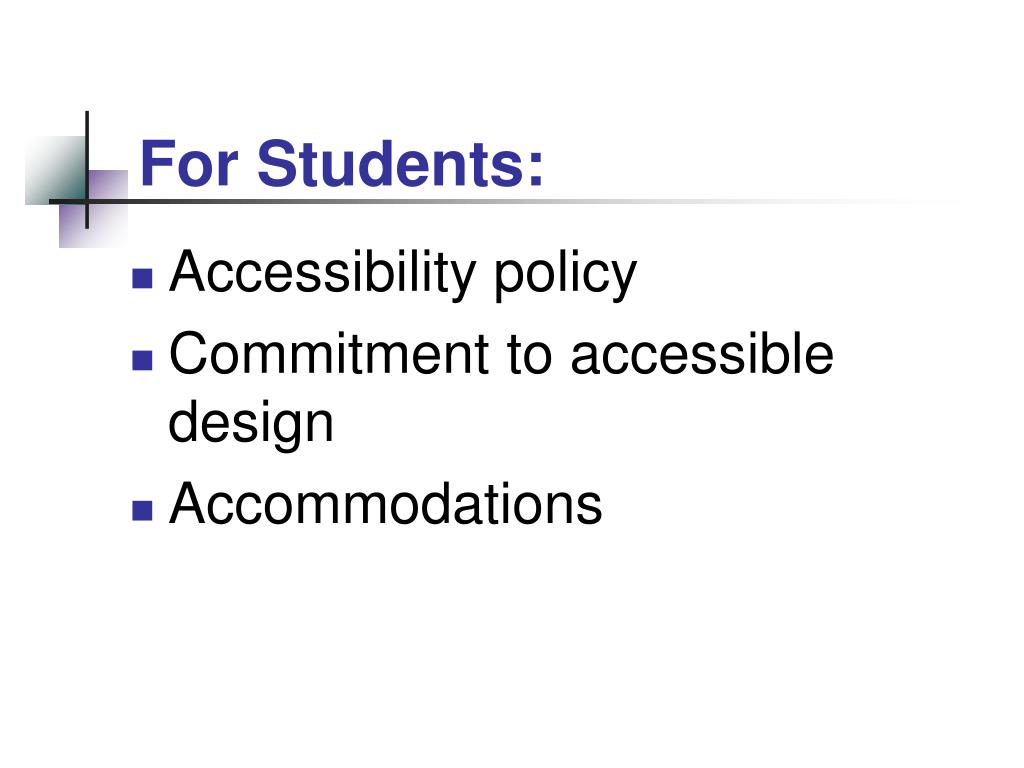This screenshot has height=768, width=1024.
Task: Click the word Students: in the title
Action: tap(400, 163)
